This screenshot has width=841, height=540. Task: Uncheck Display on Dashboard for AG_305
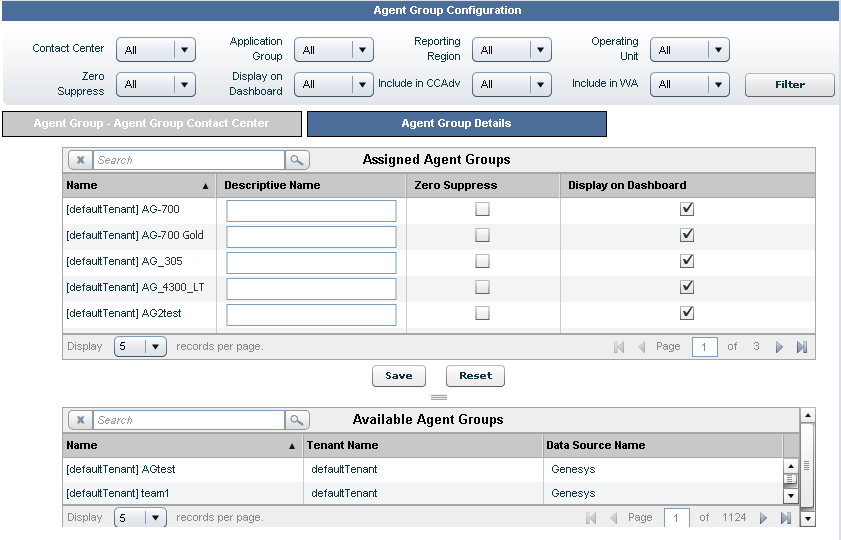point(687,261)
